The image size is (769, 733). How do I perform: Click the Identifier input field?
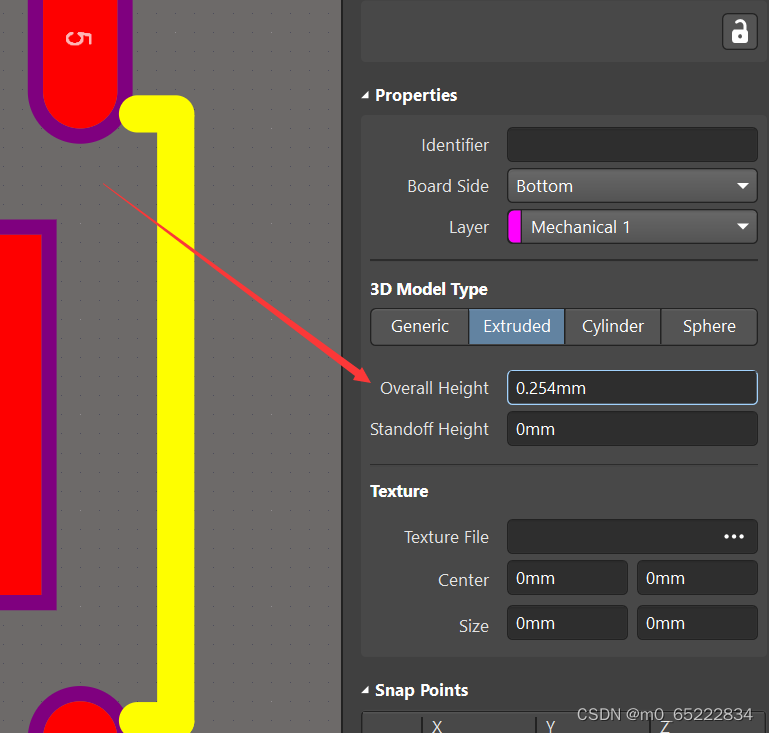click(632, 145)
